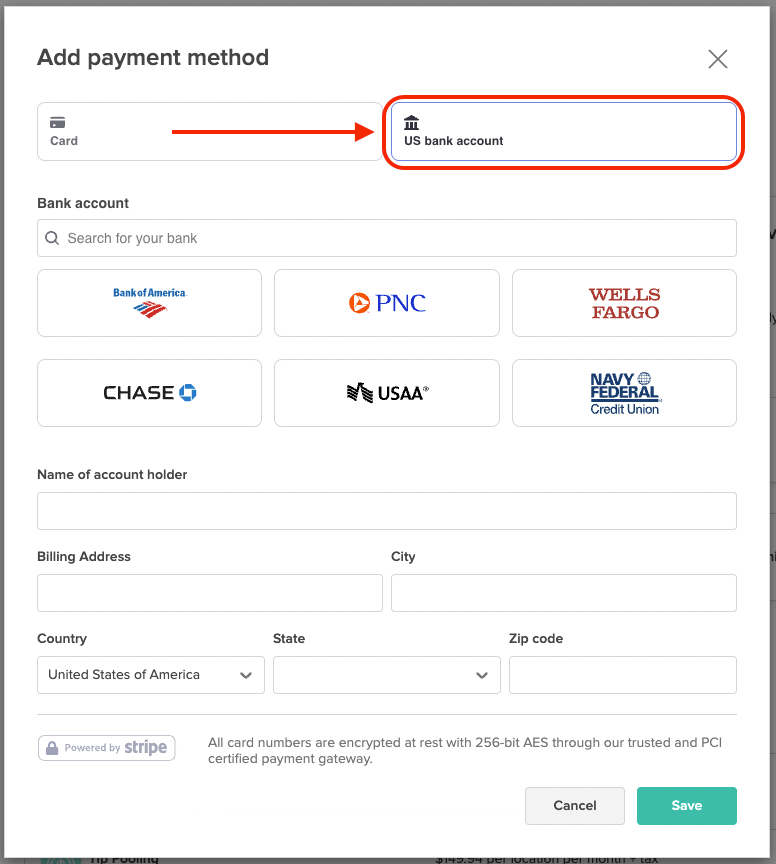Screen dimensions: 776x864
Task: Click the magnifying glass in the bank search
Action: 51,238
